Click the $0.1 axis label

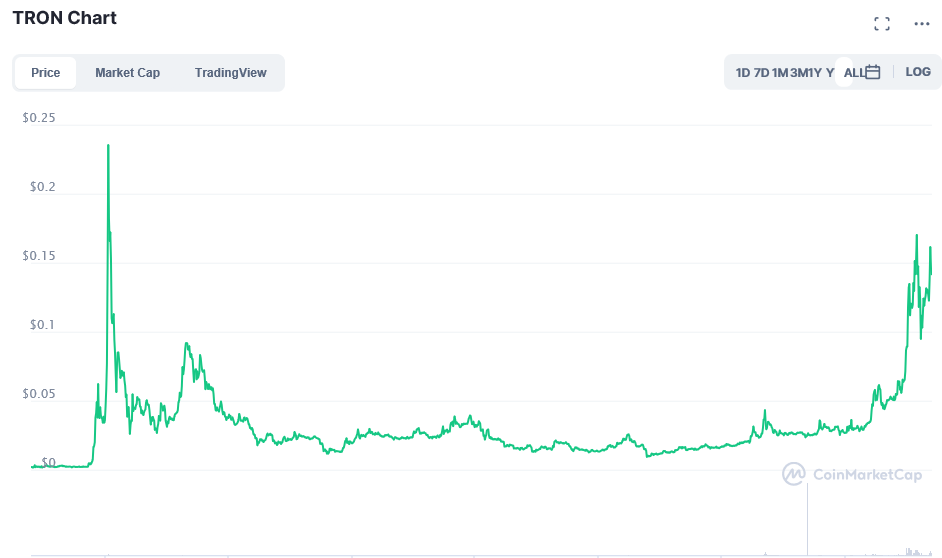pyautogui.click(x=43, y=325)
